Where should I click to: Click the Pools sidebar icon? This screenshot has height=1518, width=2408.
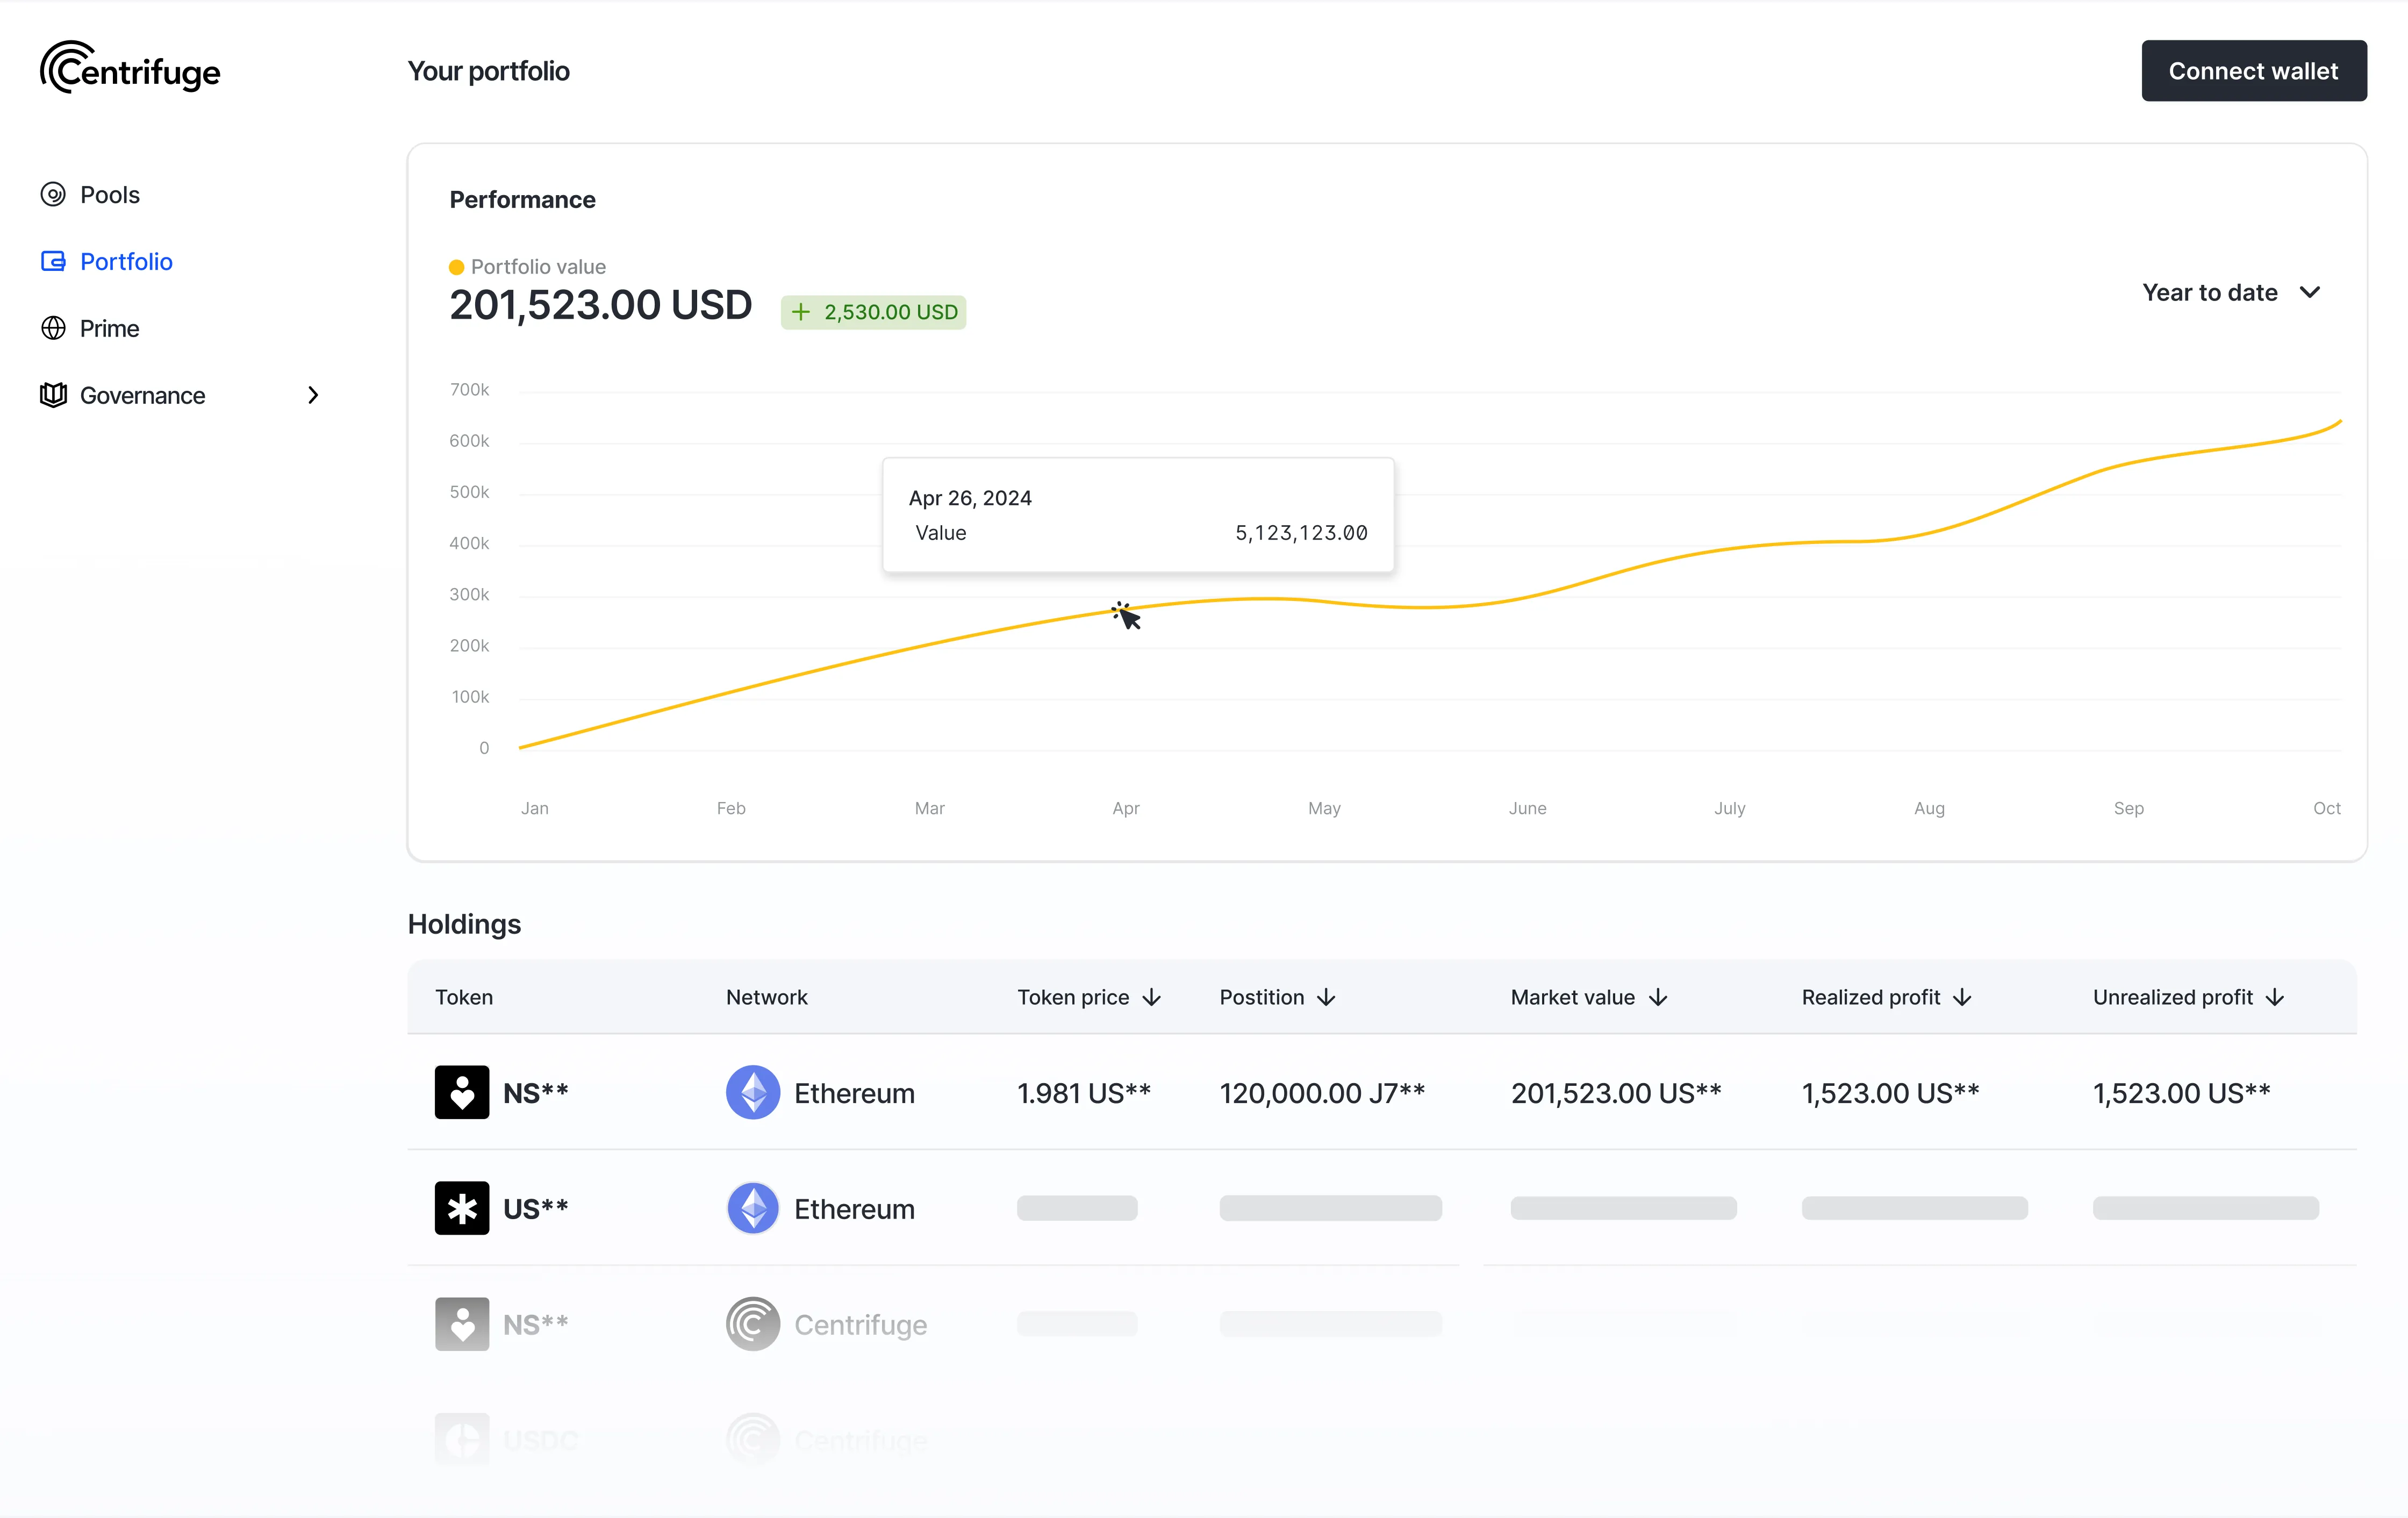pyautogui.click(x=53, y=194)
